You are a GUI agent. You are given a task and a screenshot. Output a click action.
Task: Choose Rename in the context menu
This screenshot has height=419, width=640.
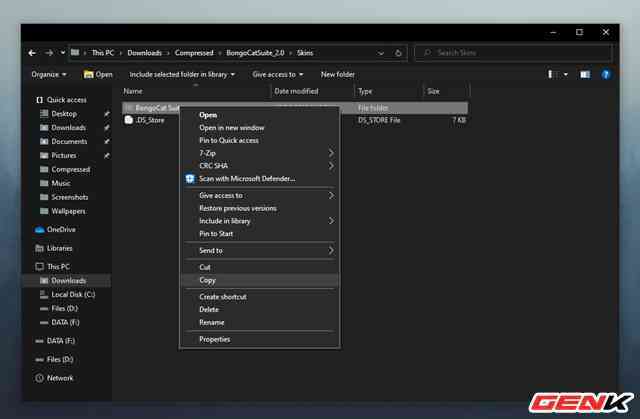pos(260,322)
